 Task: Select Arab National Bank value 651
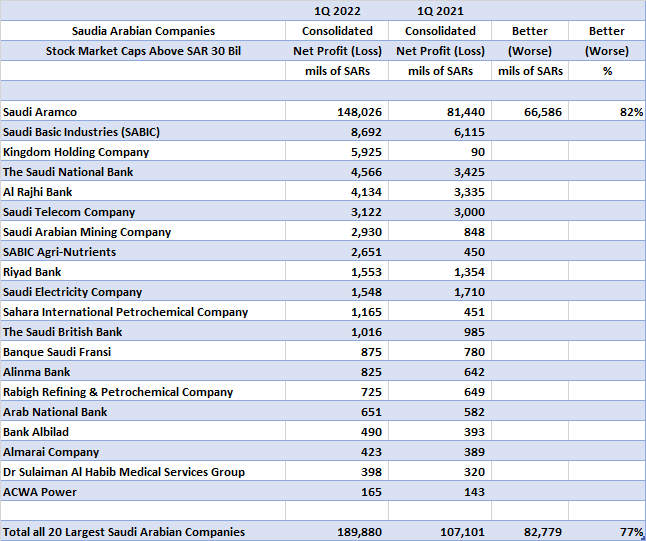click(337, 411)
